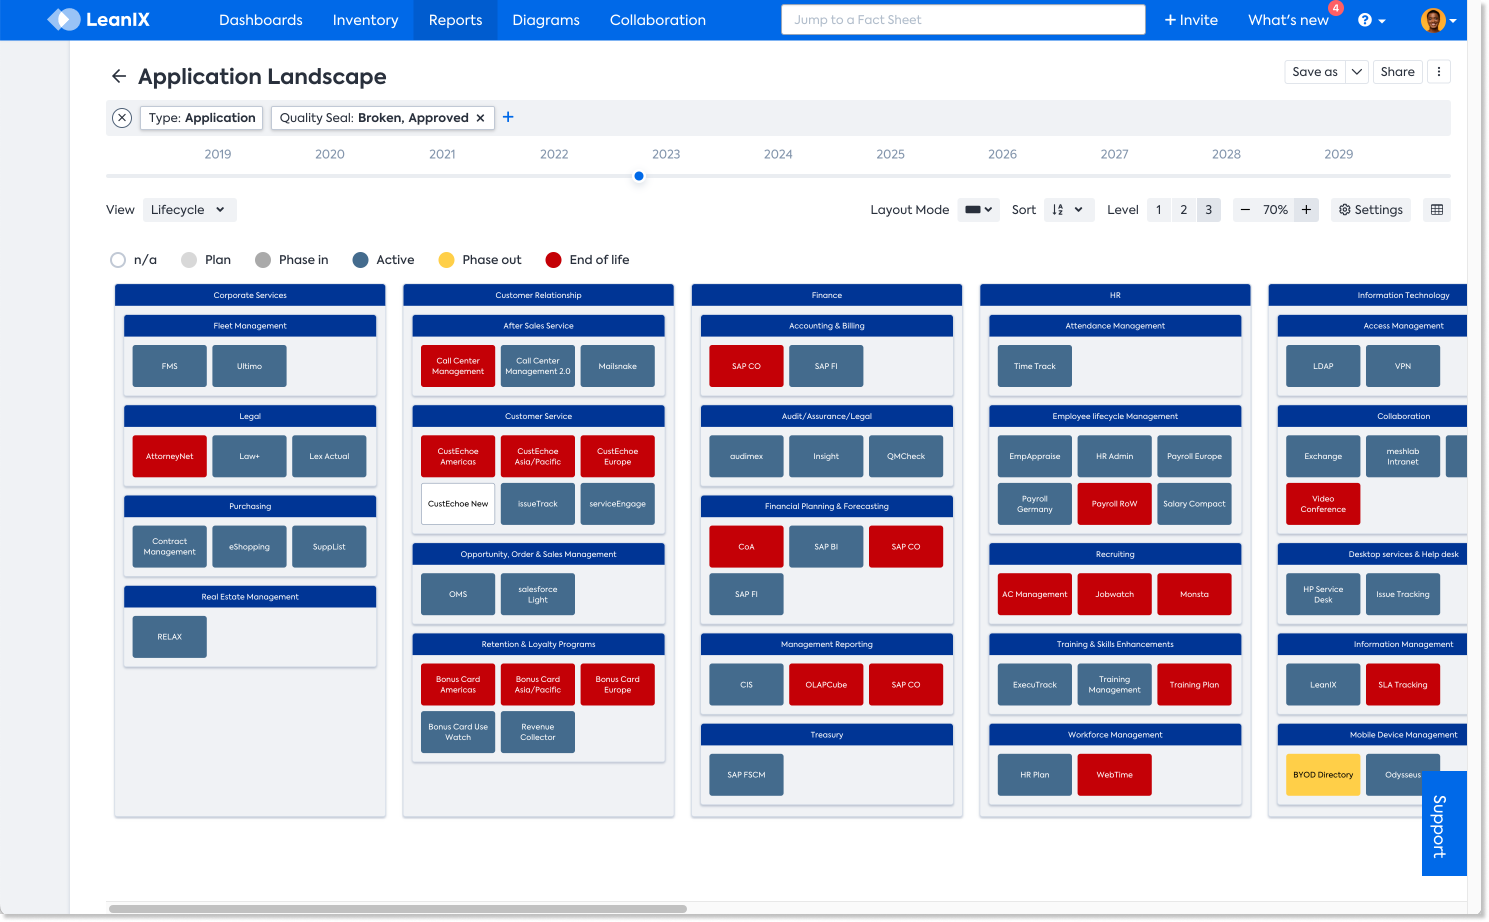Open the Corporate Services header
1489x922 pixels.
click(250, 295)
